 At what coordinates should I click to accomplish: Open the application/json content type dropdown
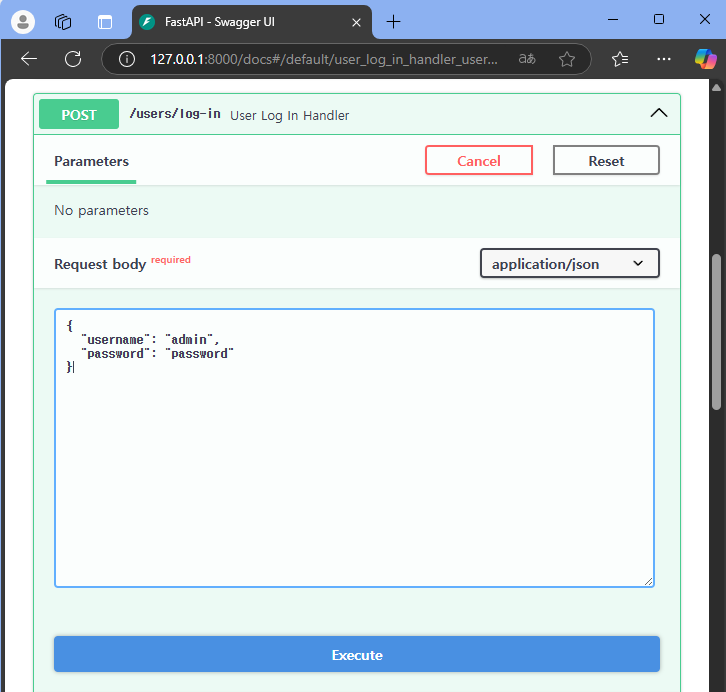click(x=570, y=263)
